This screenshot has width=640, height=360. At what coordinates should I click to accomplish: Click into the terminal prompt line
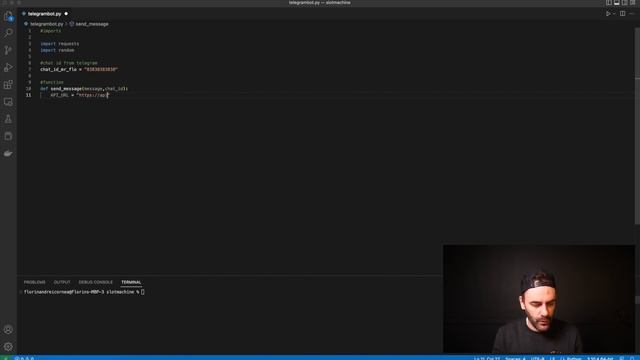click(84, 292)
